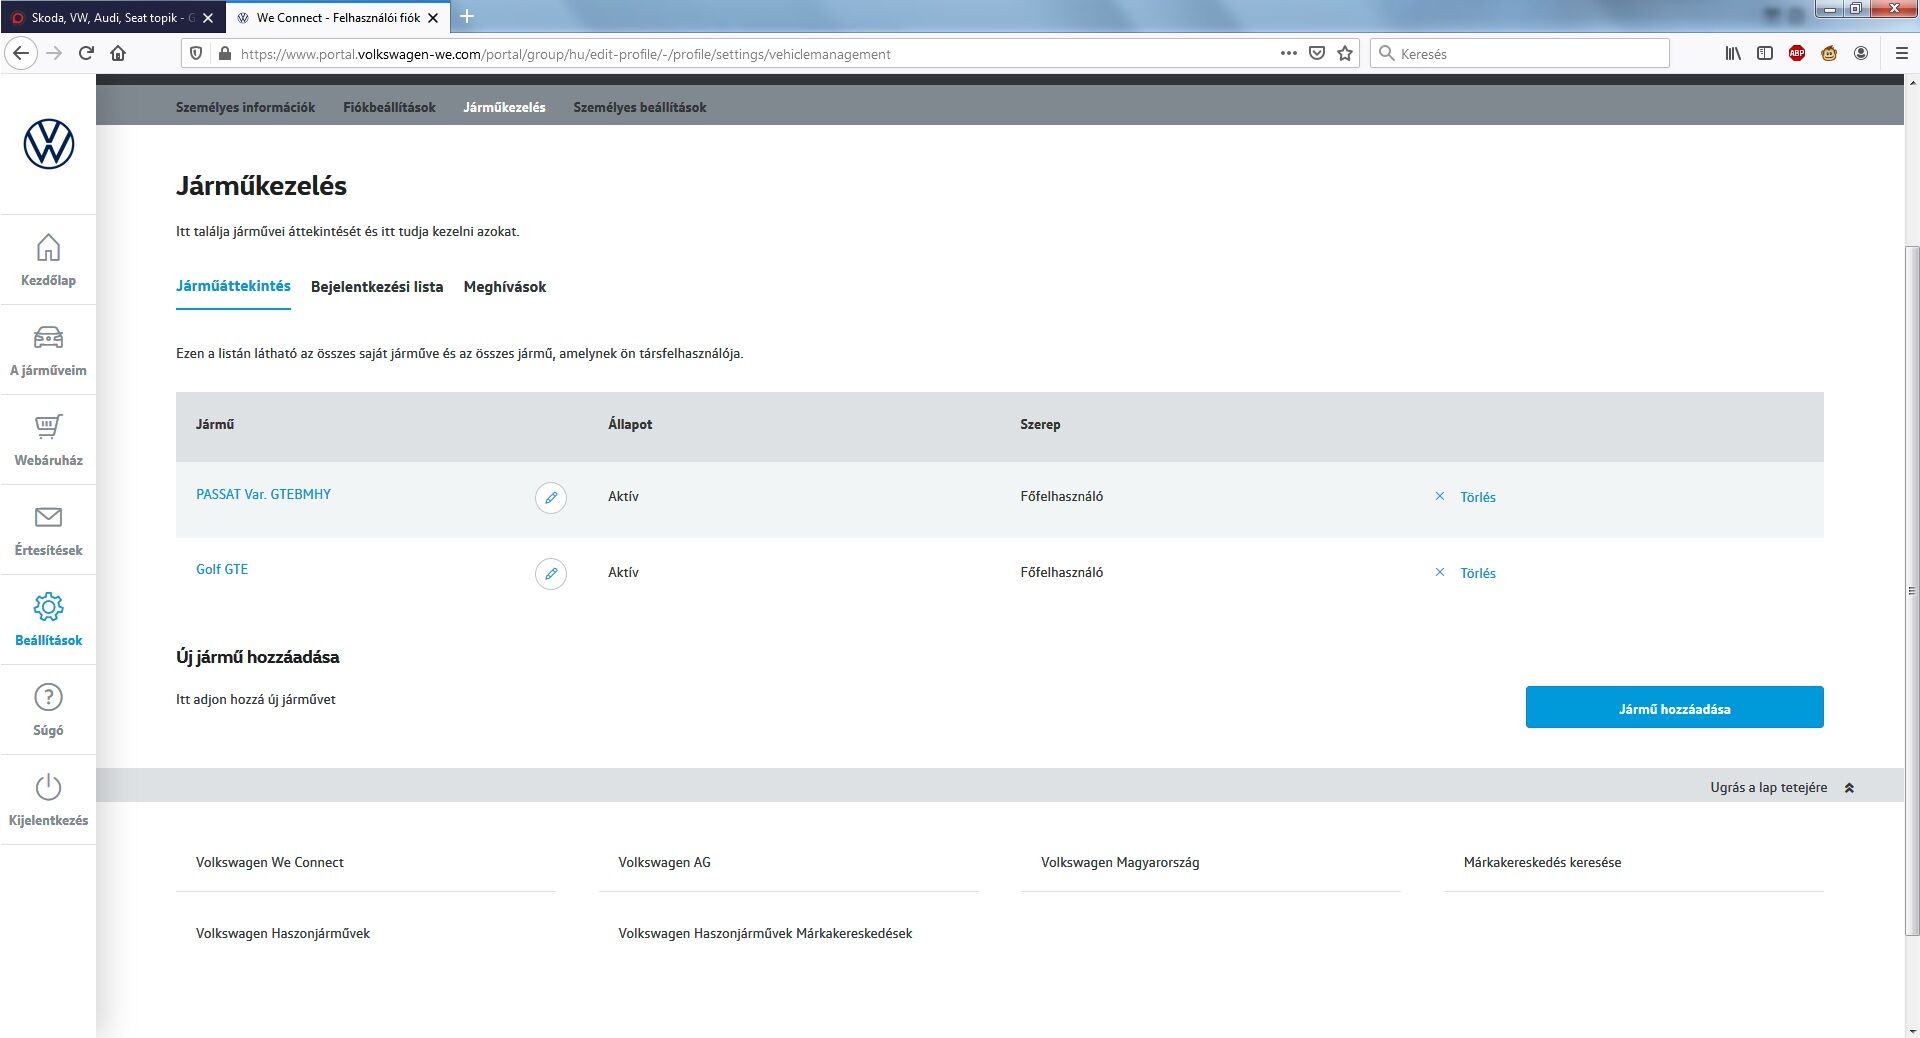This screenshot has height=1038, width=1920.
Task: Click the browser forward arrow
Action: (54, 53)
